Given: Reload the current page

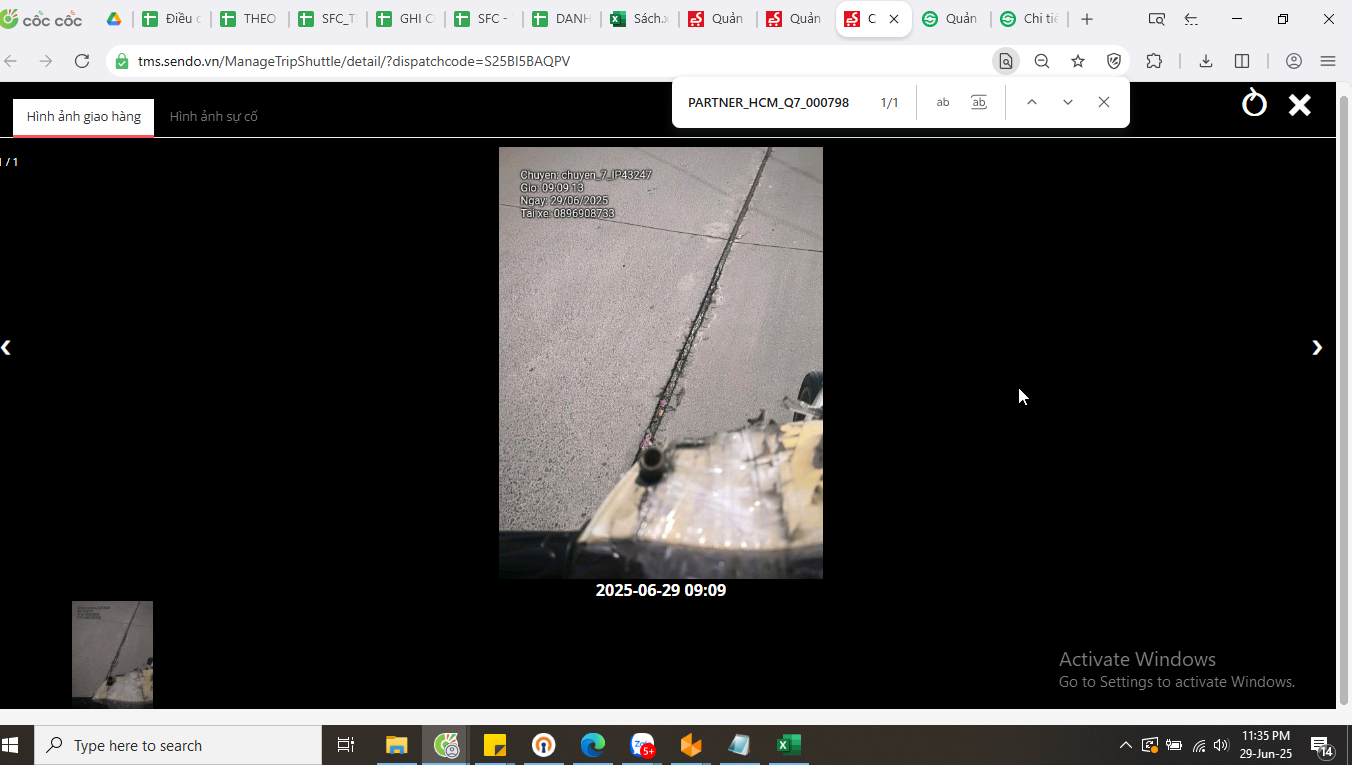Looking at the screenshot, I should click(x=82, y=61).
